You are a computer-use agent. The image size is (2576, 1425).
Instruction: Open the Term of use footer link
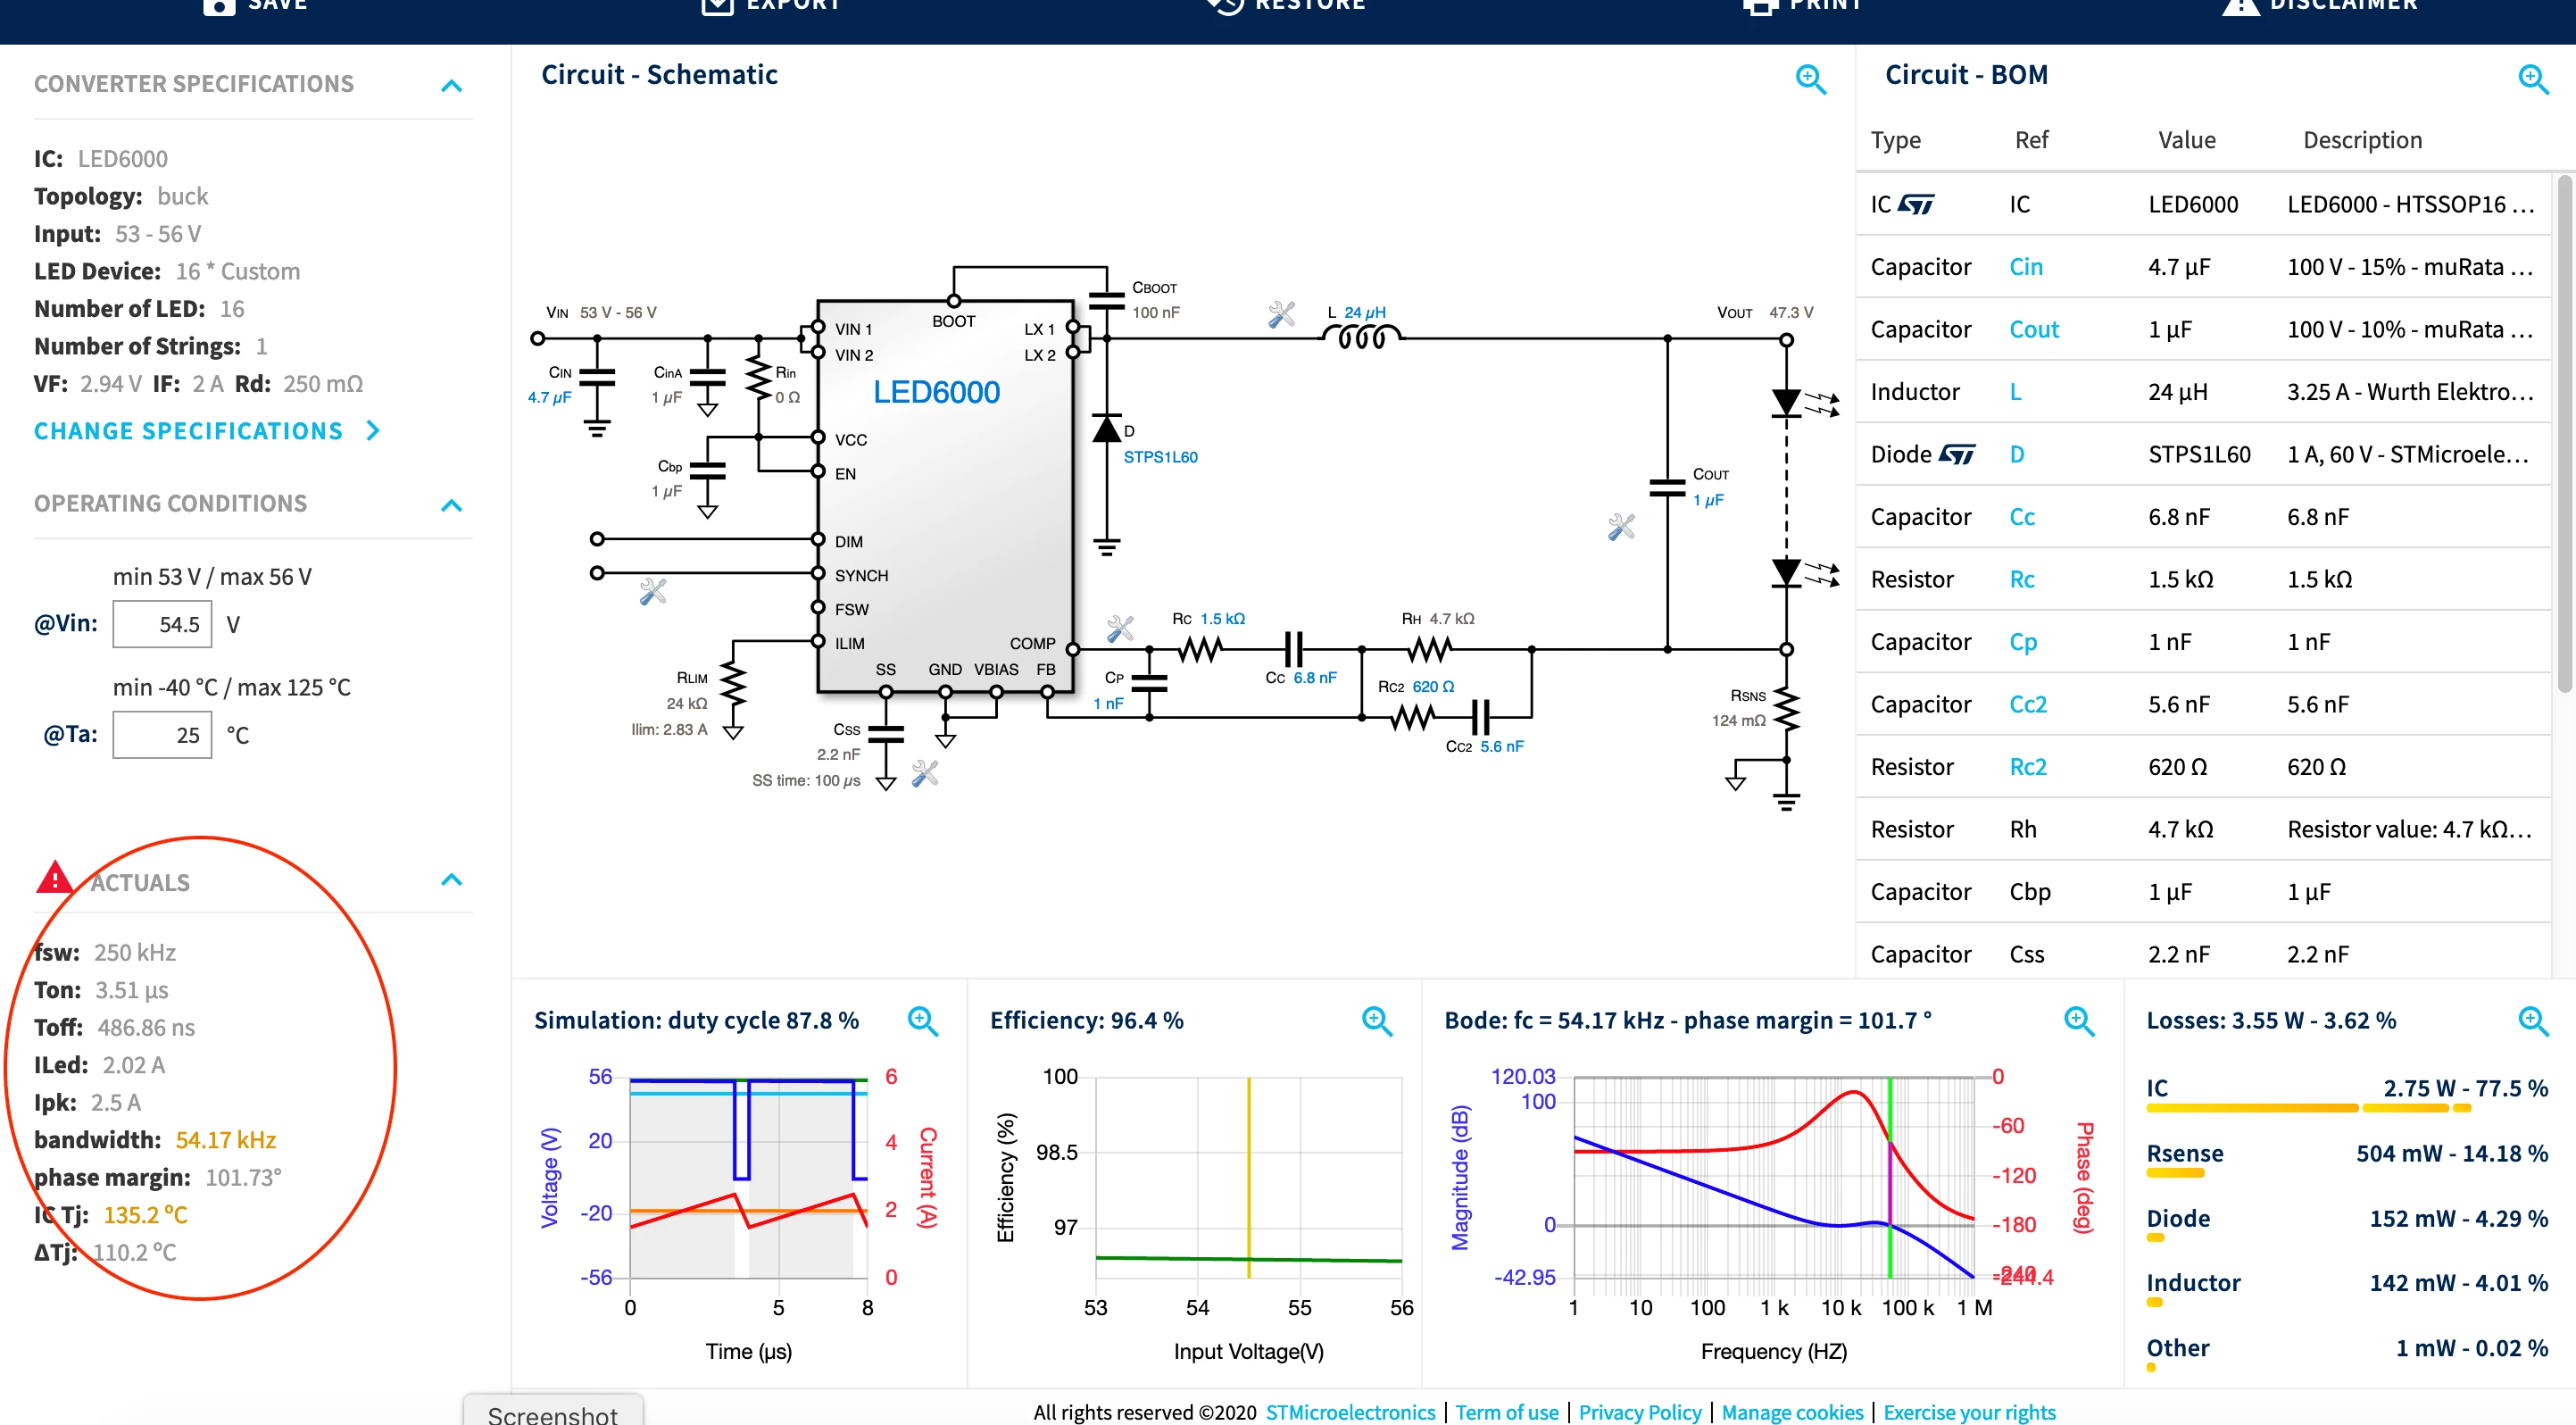click(1506, 1412)
